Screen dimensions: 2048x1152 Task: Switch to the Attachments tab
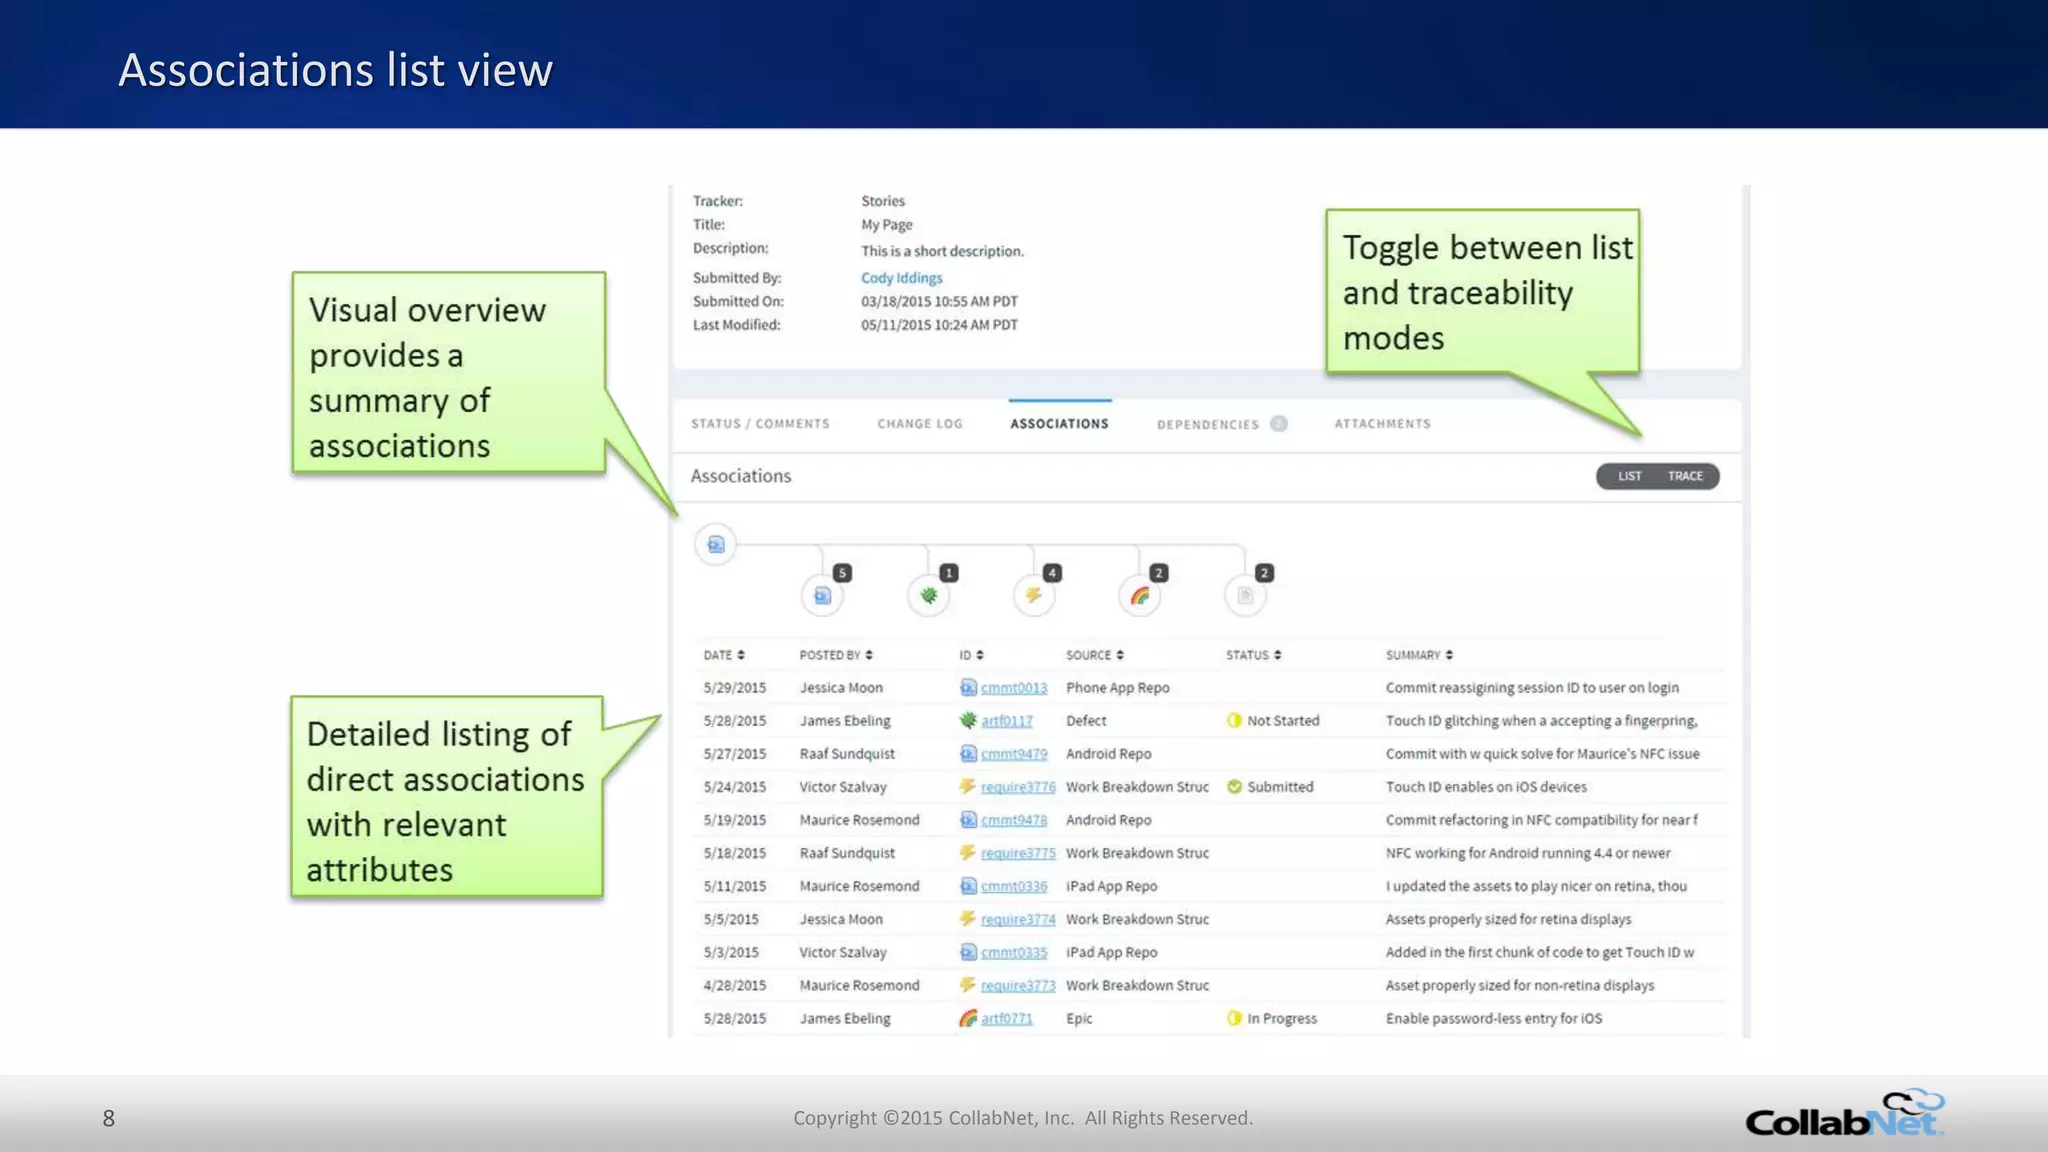[x=1382, y=424]
